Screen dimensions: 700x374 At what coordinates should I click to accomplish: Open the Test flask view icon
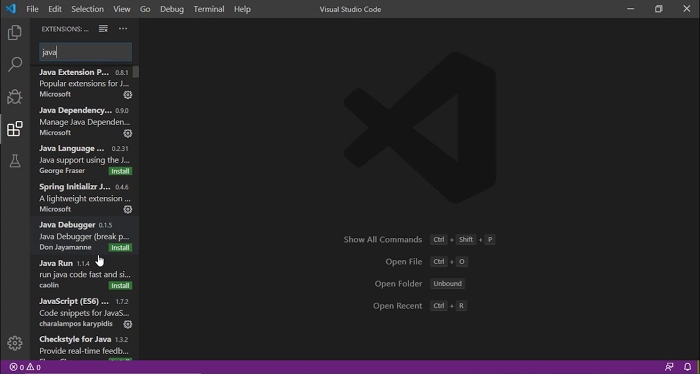pyautogui.click(x=15, y=161)
